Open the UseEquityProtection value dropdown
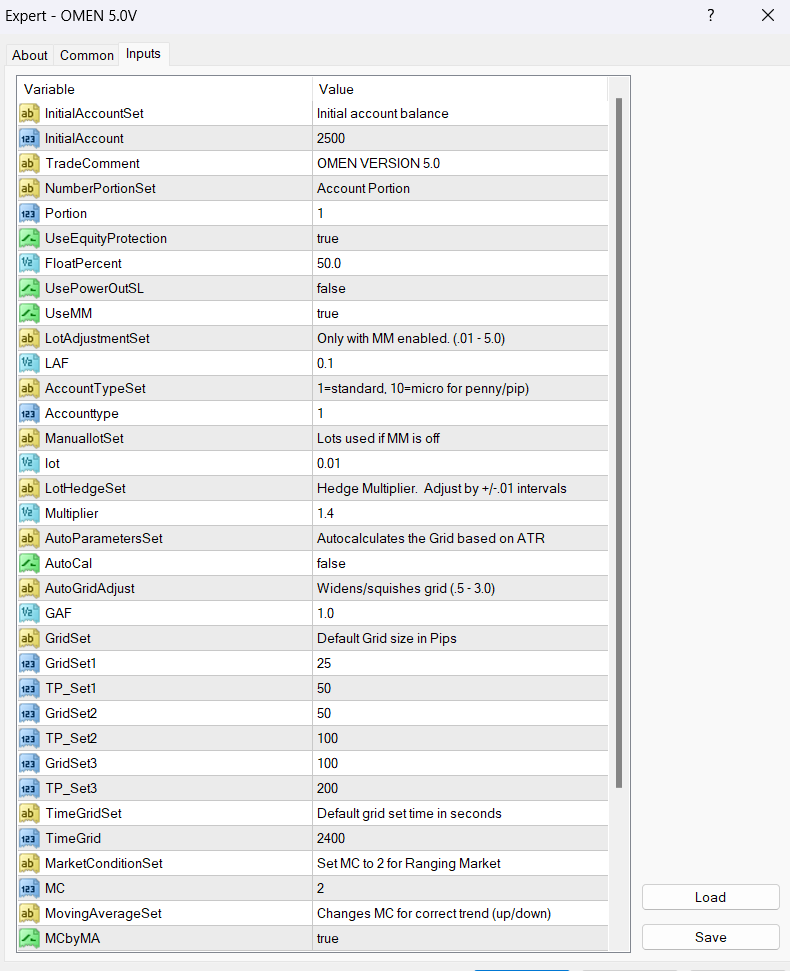This screenshot has width=790, height=971. click(x=460, y=238)
